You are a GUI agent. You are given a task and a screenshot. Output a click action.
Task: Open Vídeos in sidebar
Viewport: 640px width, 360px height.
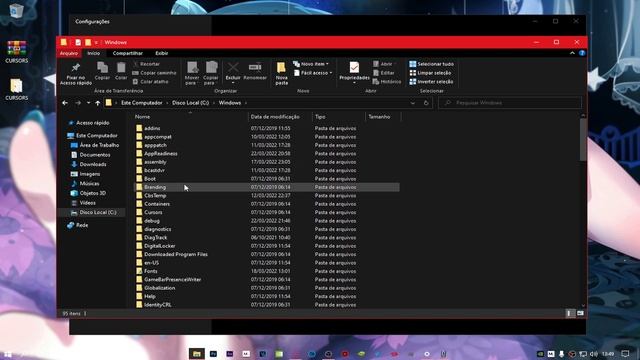click(x=83, y=202)
